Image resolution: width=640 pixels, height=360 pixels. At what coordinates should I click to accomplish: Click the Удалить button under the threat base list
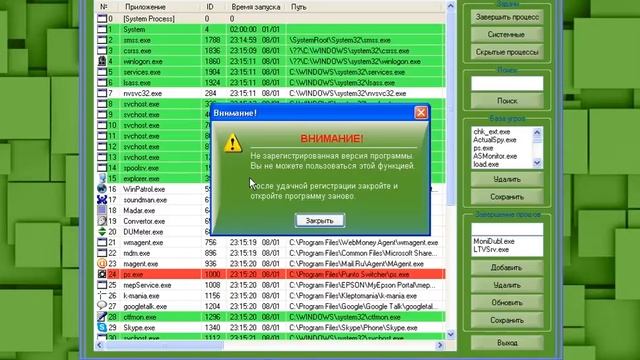coord(507,179)
